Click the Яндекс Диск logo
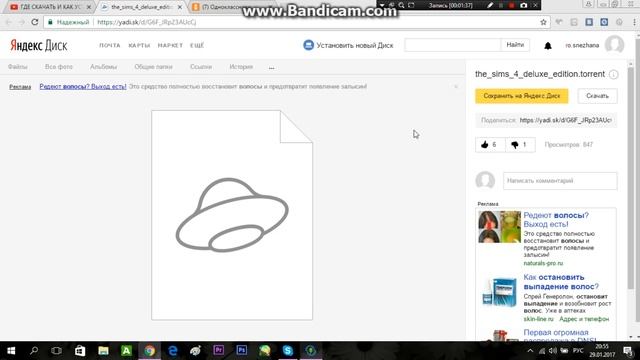The image size is (640, 360). 39,45
